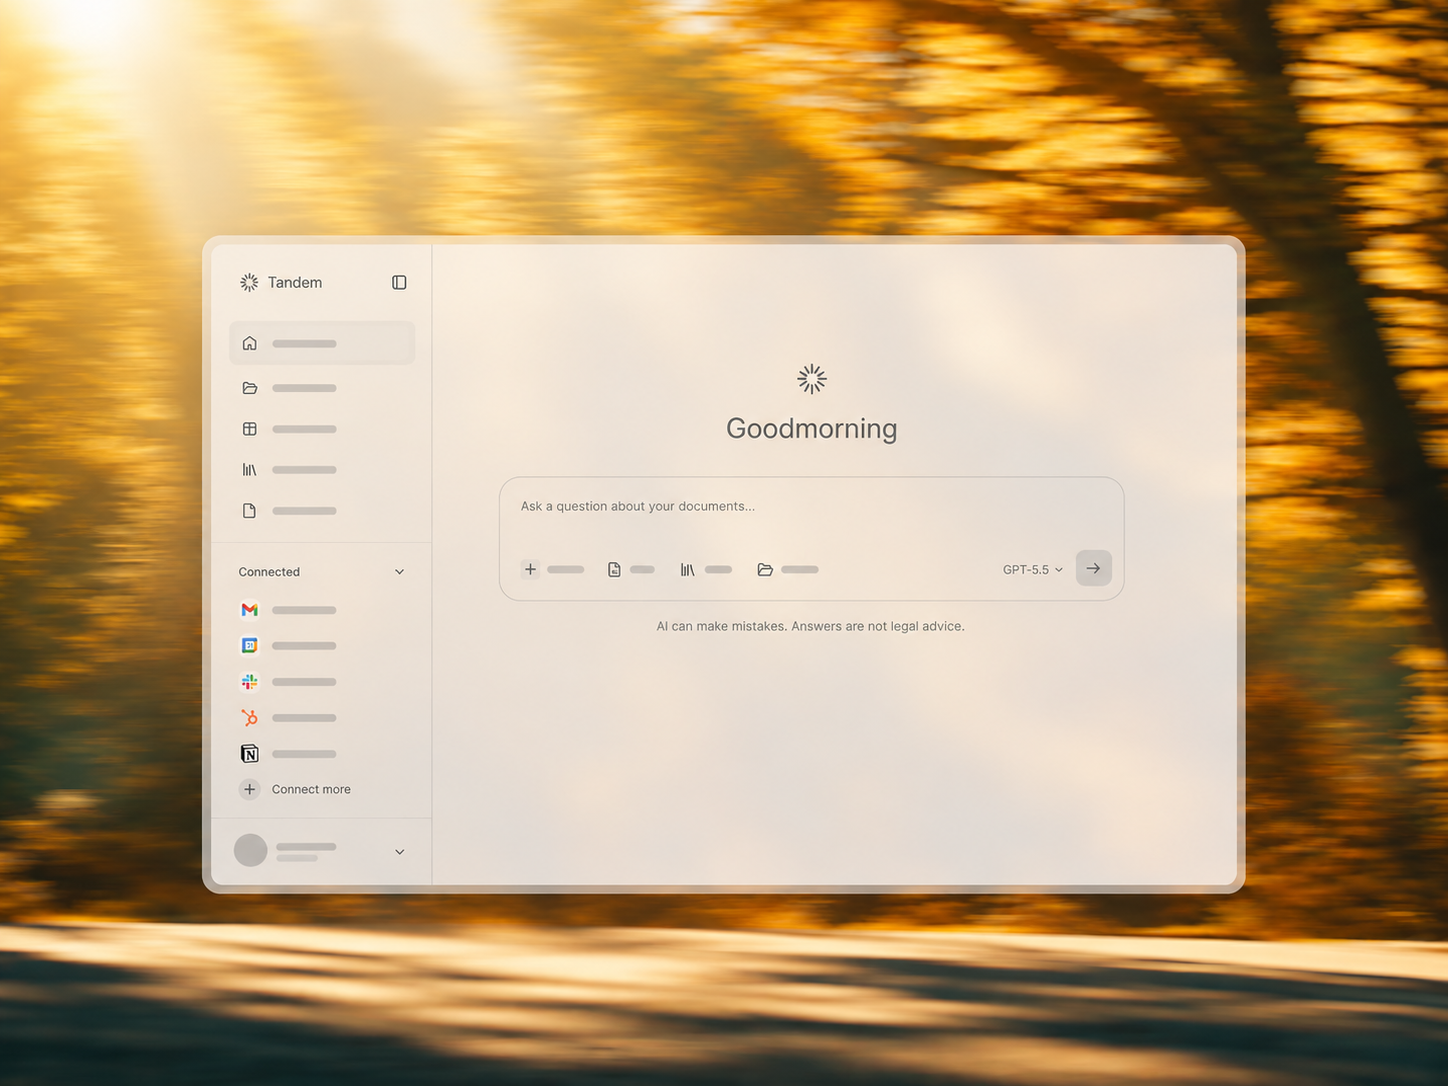
Task: Expand the account menu chevron at bottom
Action: point(399,852)
